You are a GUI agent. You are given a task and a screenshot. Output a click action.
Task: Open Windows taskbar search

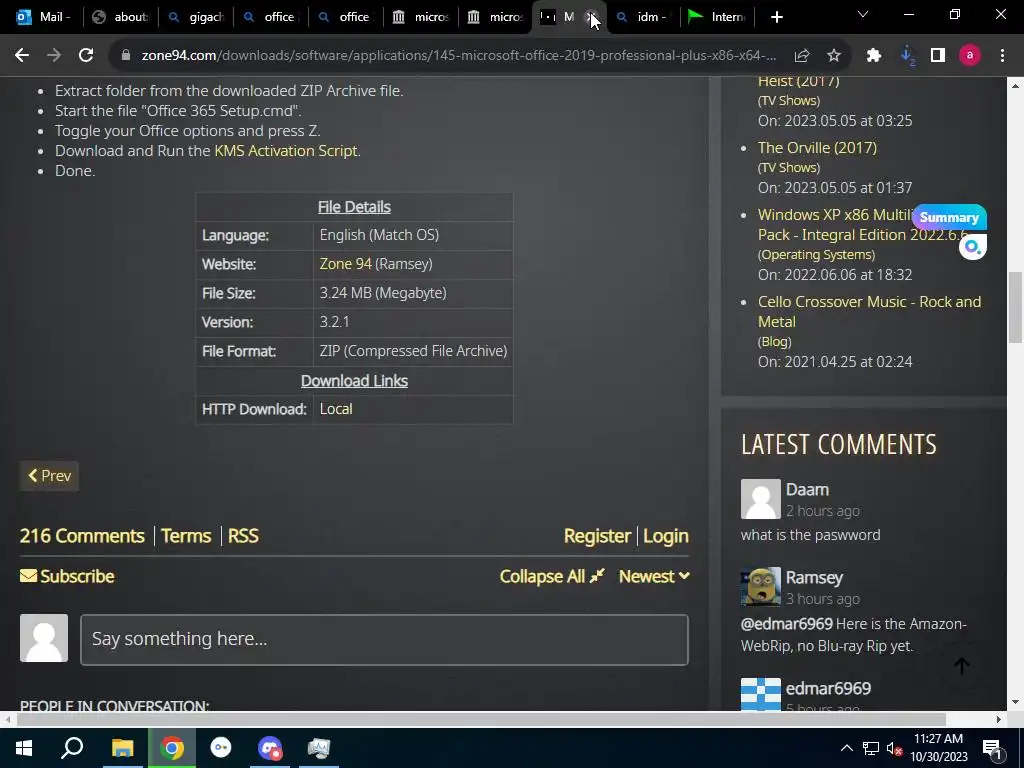[x=72, y=748]
